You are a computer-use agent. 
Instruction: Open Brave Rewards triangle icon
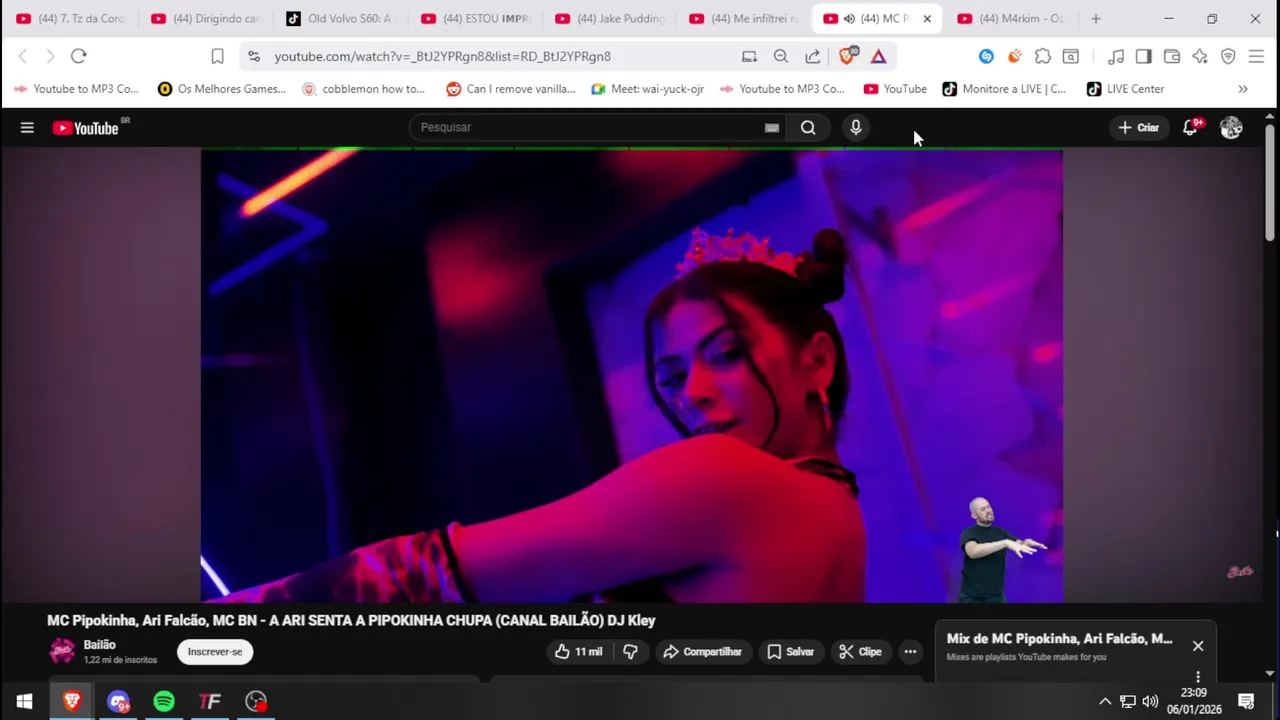pos(878,57)
